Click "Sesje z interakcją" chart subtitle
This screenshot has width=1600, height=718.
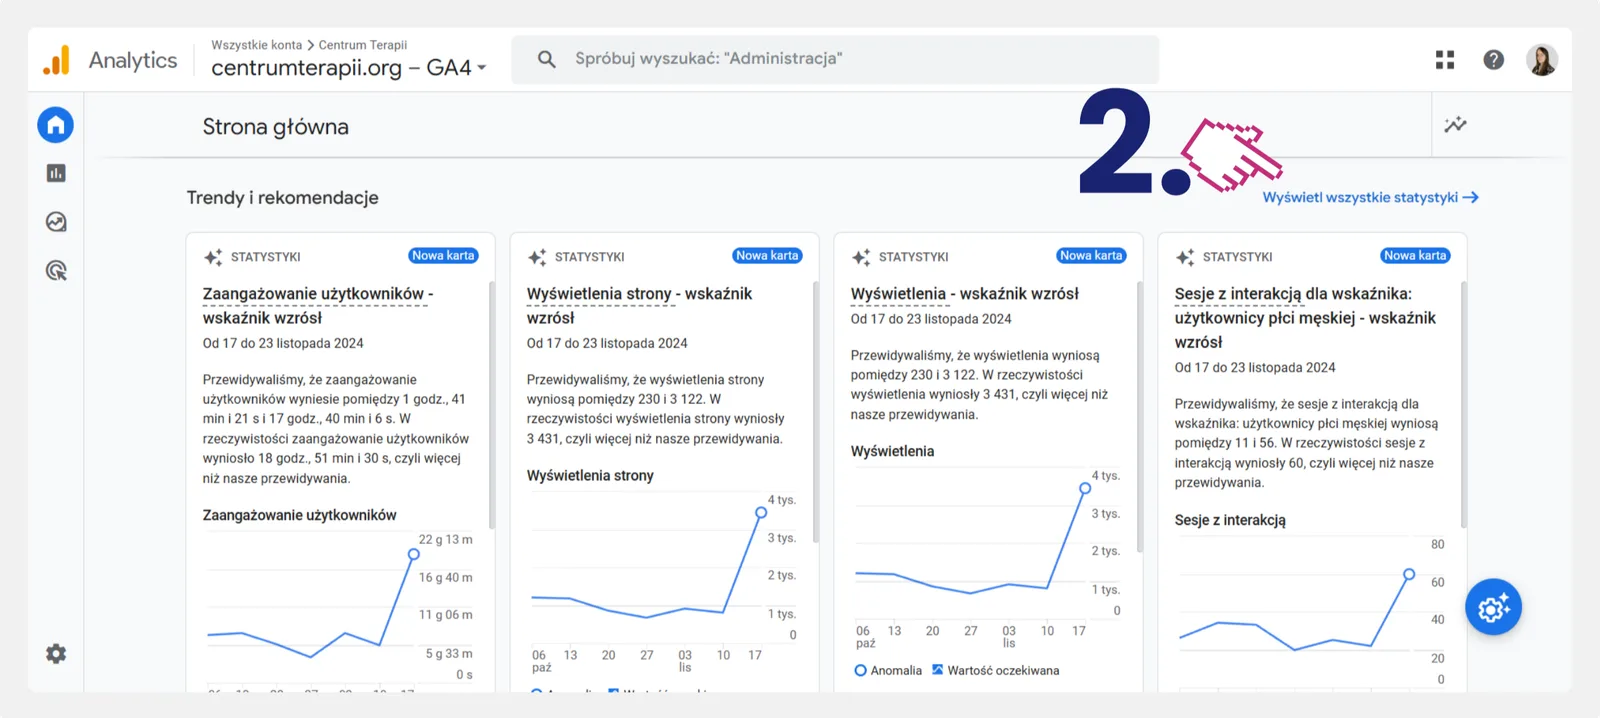tap(1230, 520)
